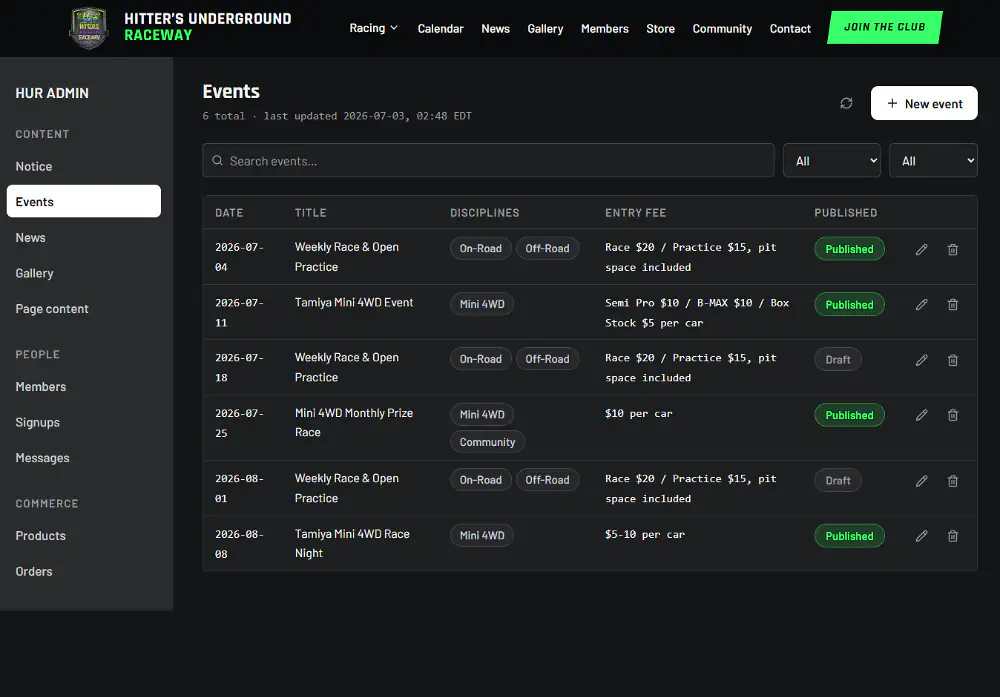Click the Published column header

pyautogui.click(x=846, y=213)
